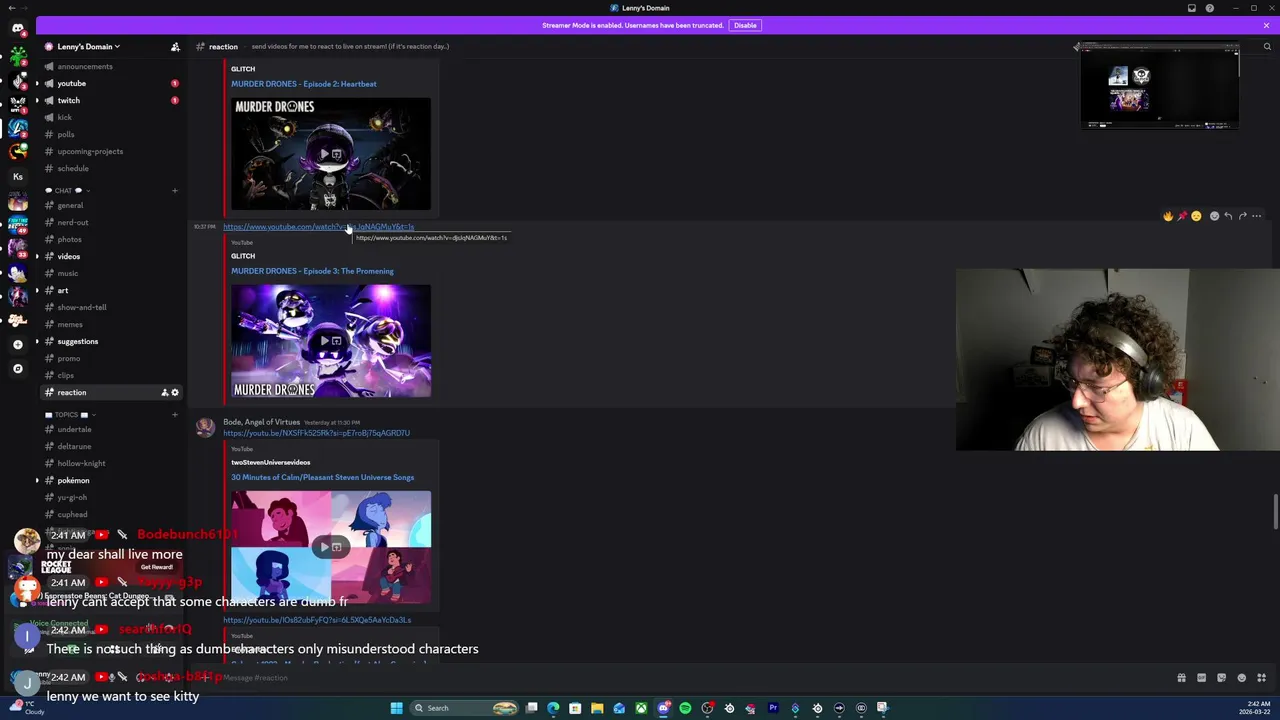Click the taskbar Search box

tap(463, 708)
